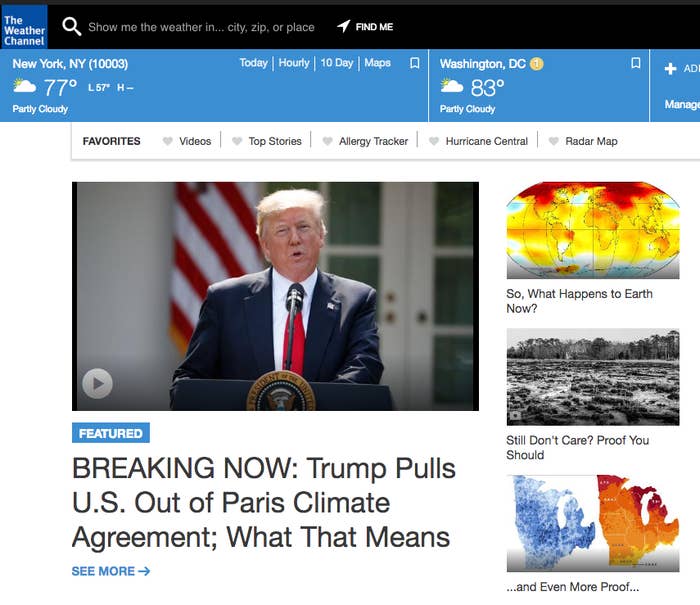
Task: Click the plus icon to add location
Action: [670, 68]
